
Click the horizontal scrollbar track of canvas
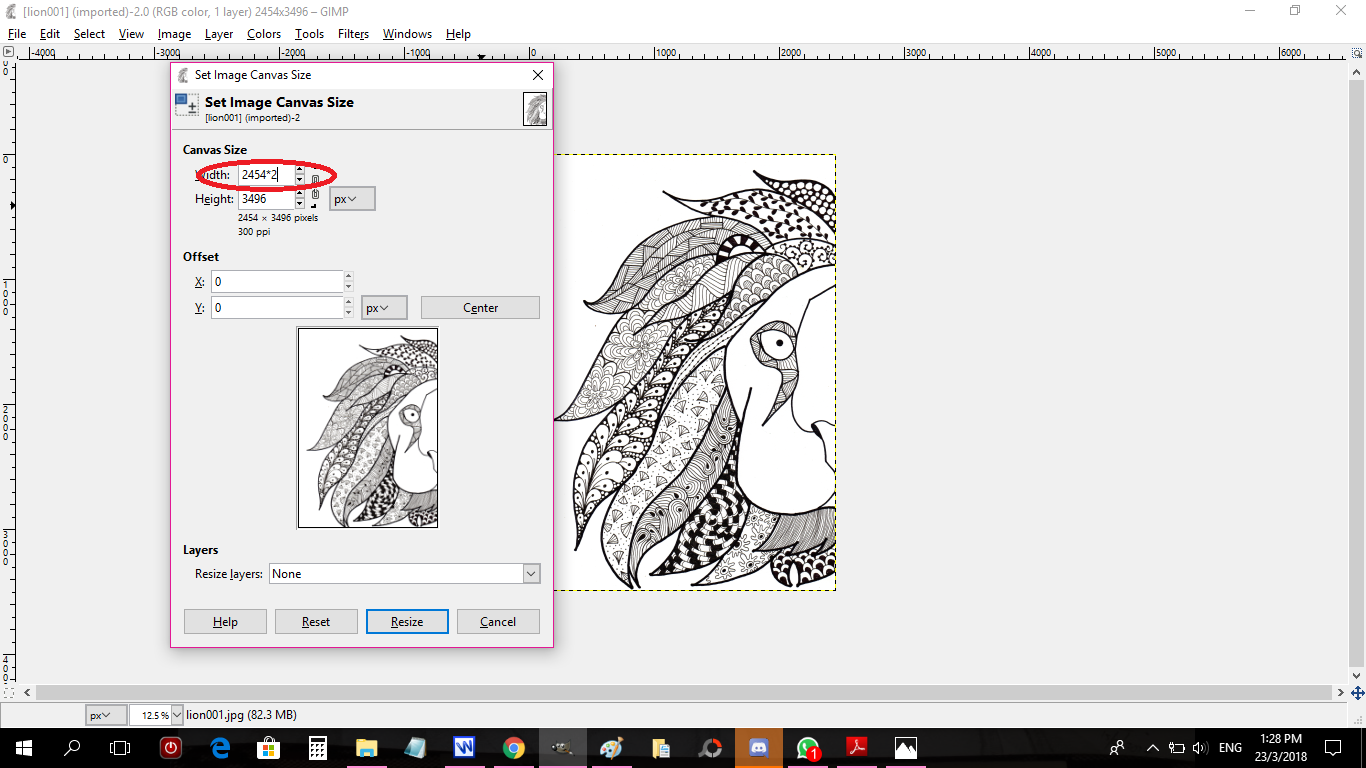tap(685, 692)
